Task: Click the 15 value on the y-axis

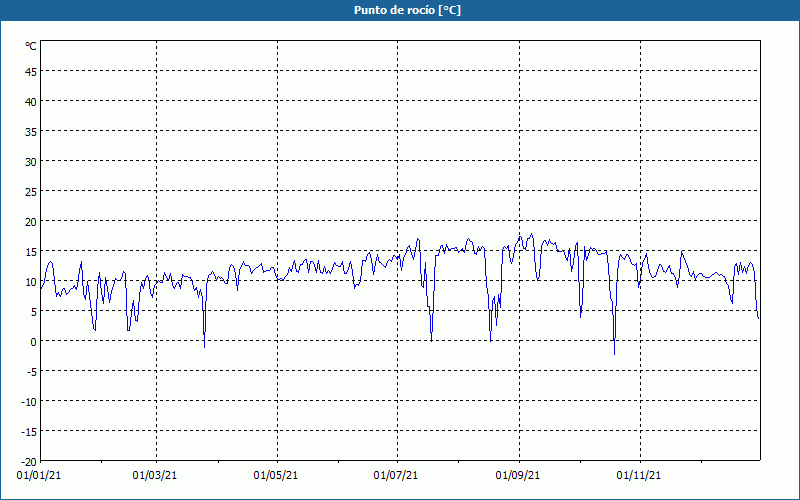Action: [x=31, y=252]
